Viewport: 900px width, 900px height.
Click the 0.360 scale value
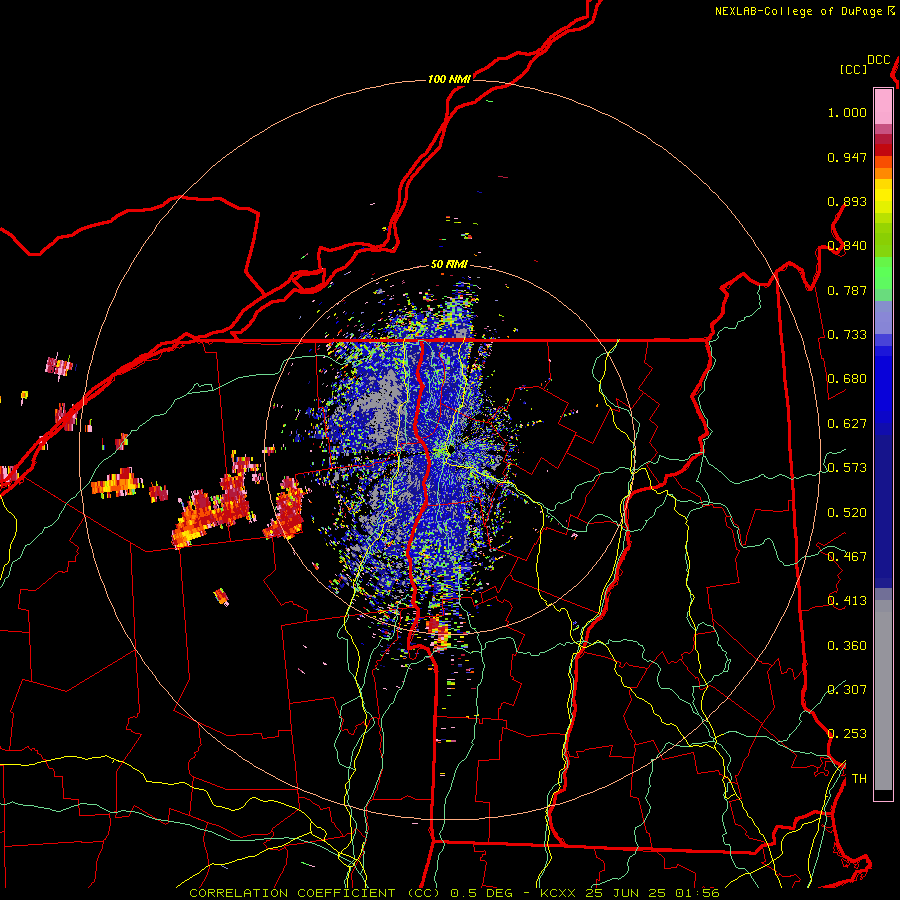(847, 646)
